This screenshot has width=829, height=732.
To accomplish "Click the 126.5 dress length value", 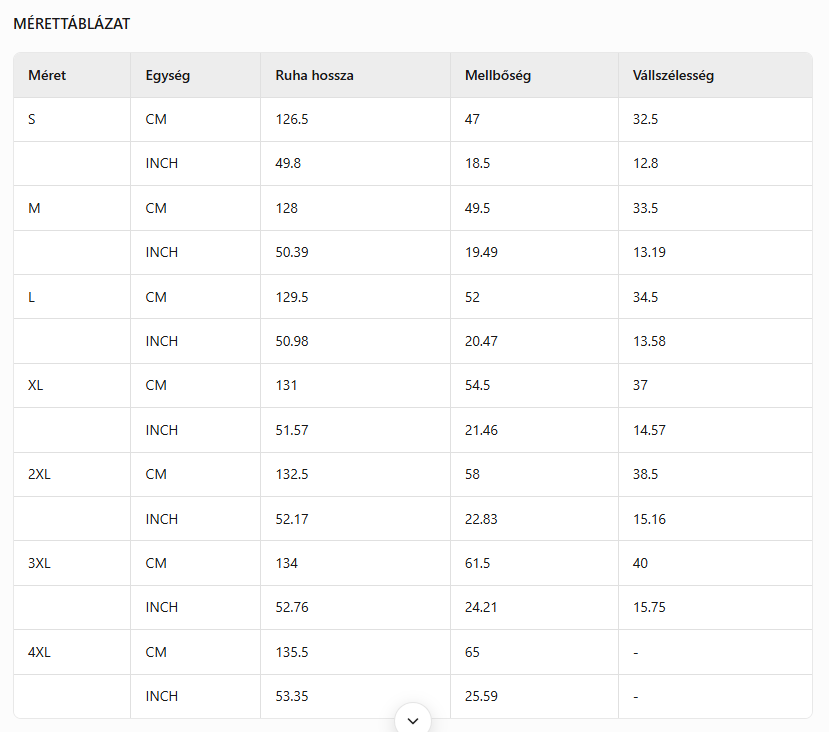I will 292,119.
